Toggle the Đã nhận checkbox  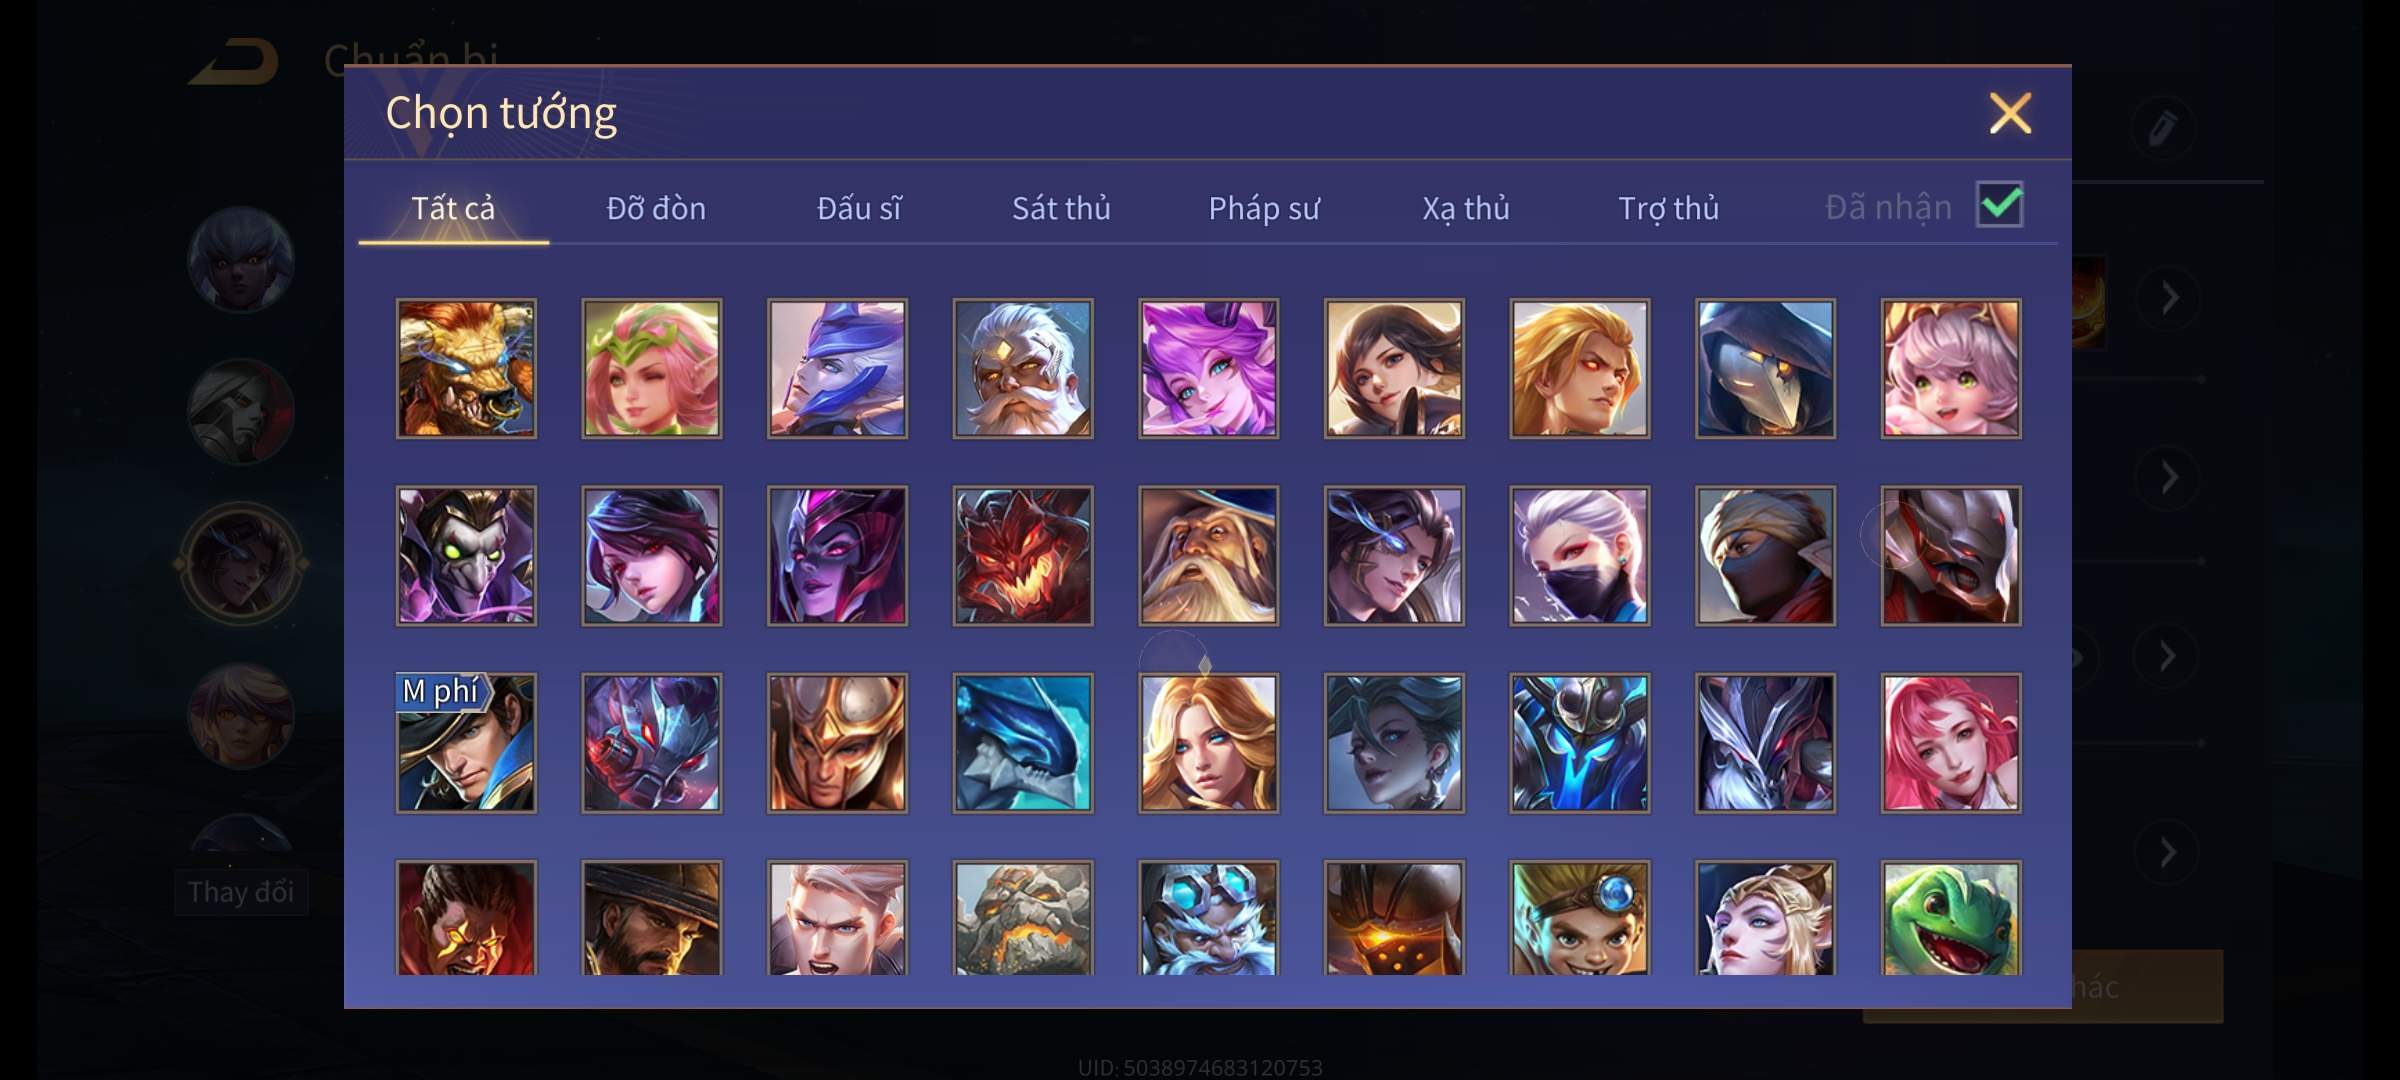click(2000, 205)
